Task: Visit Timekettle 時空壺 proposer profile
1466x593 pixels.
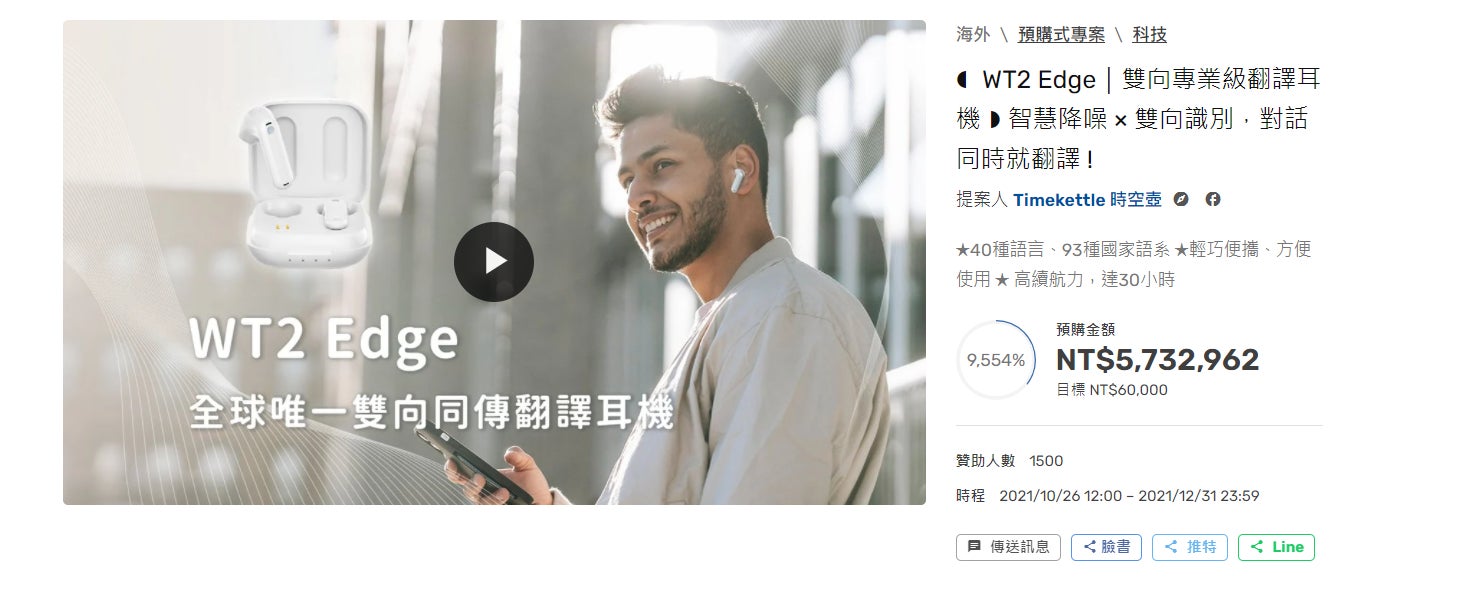Action: [1087, 199]
